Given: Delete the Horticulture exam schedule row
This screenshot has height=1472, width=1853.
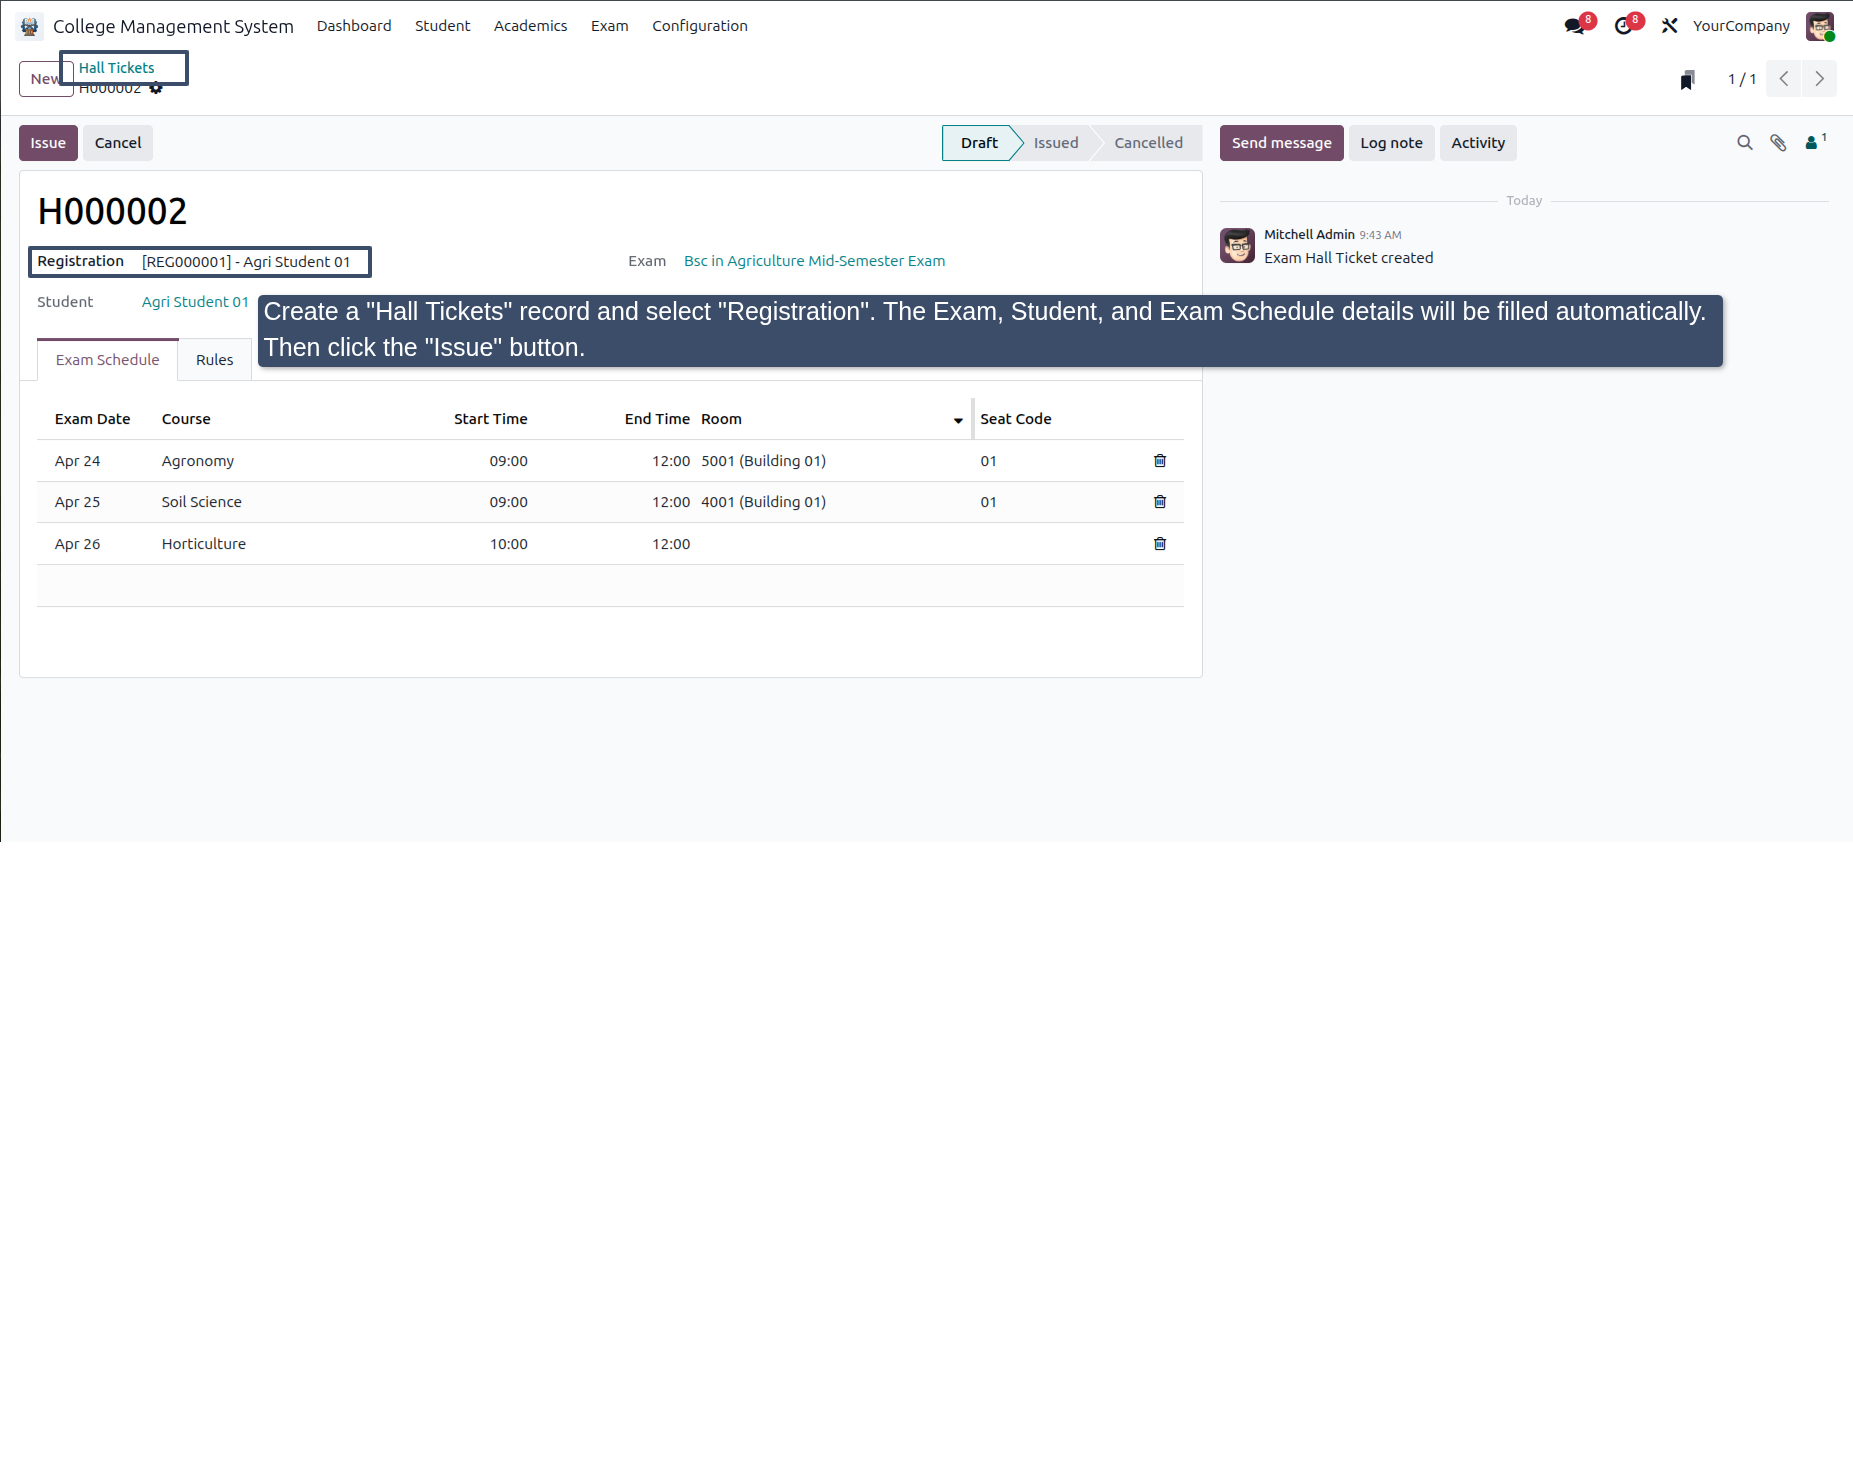Looking at the screenshot, I should click(x=1160, y=544).
